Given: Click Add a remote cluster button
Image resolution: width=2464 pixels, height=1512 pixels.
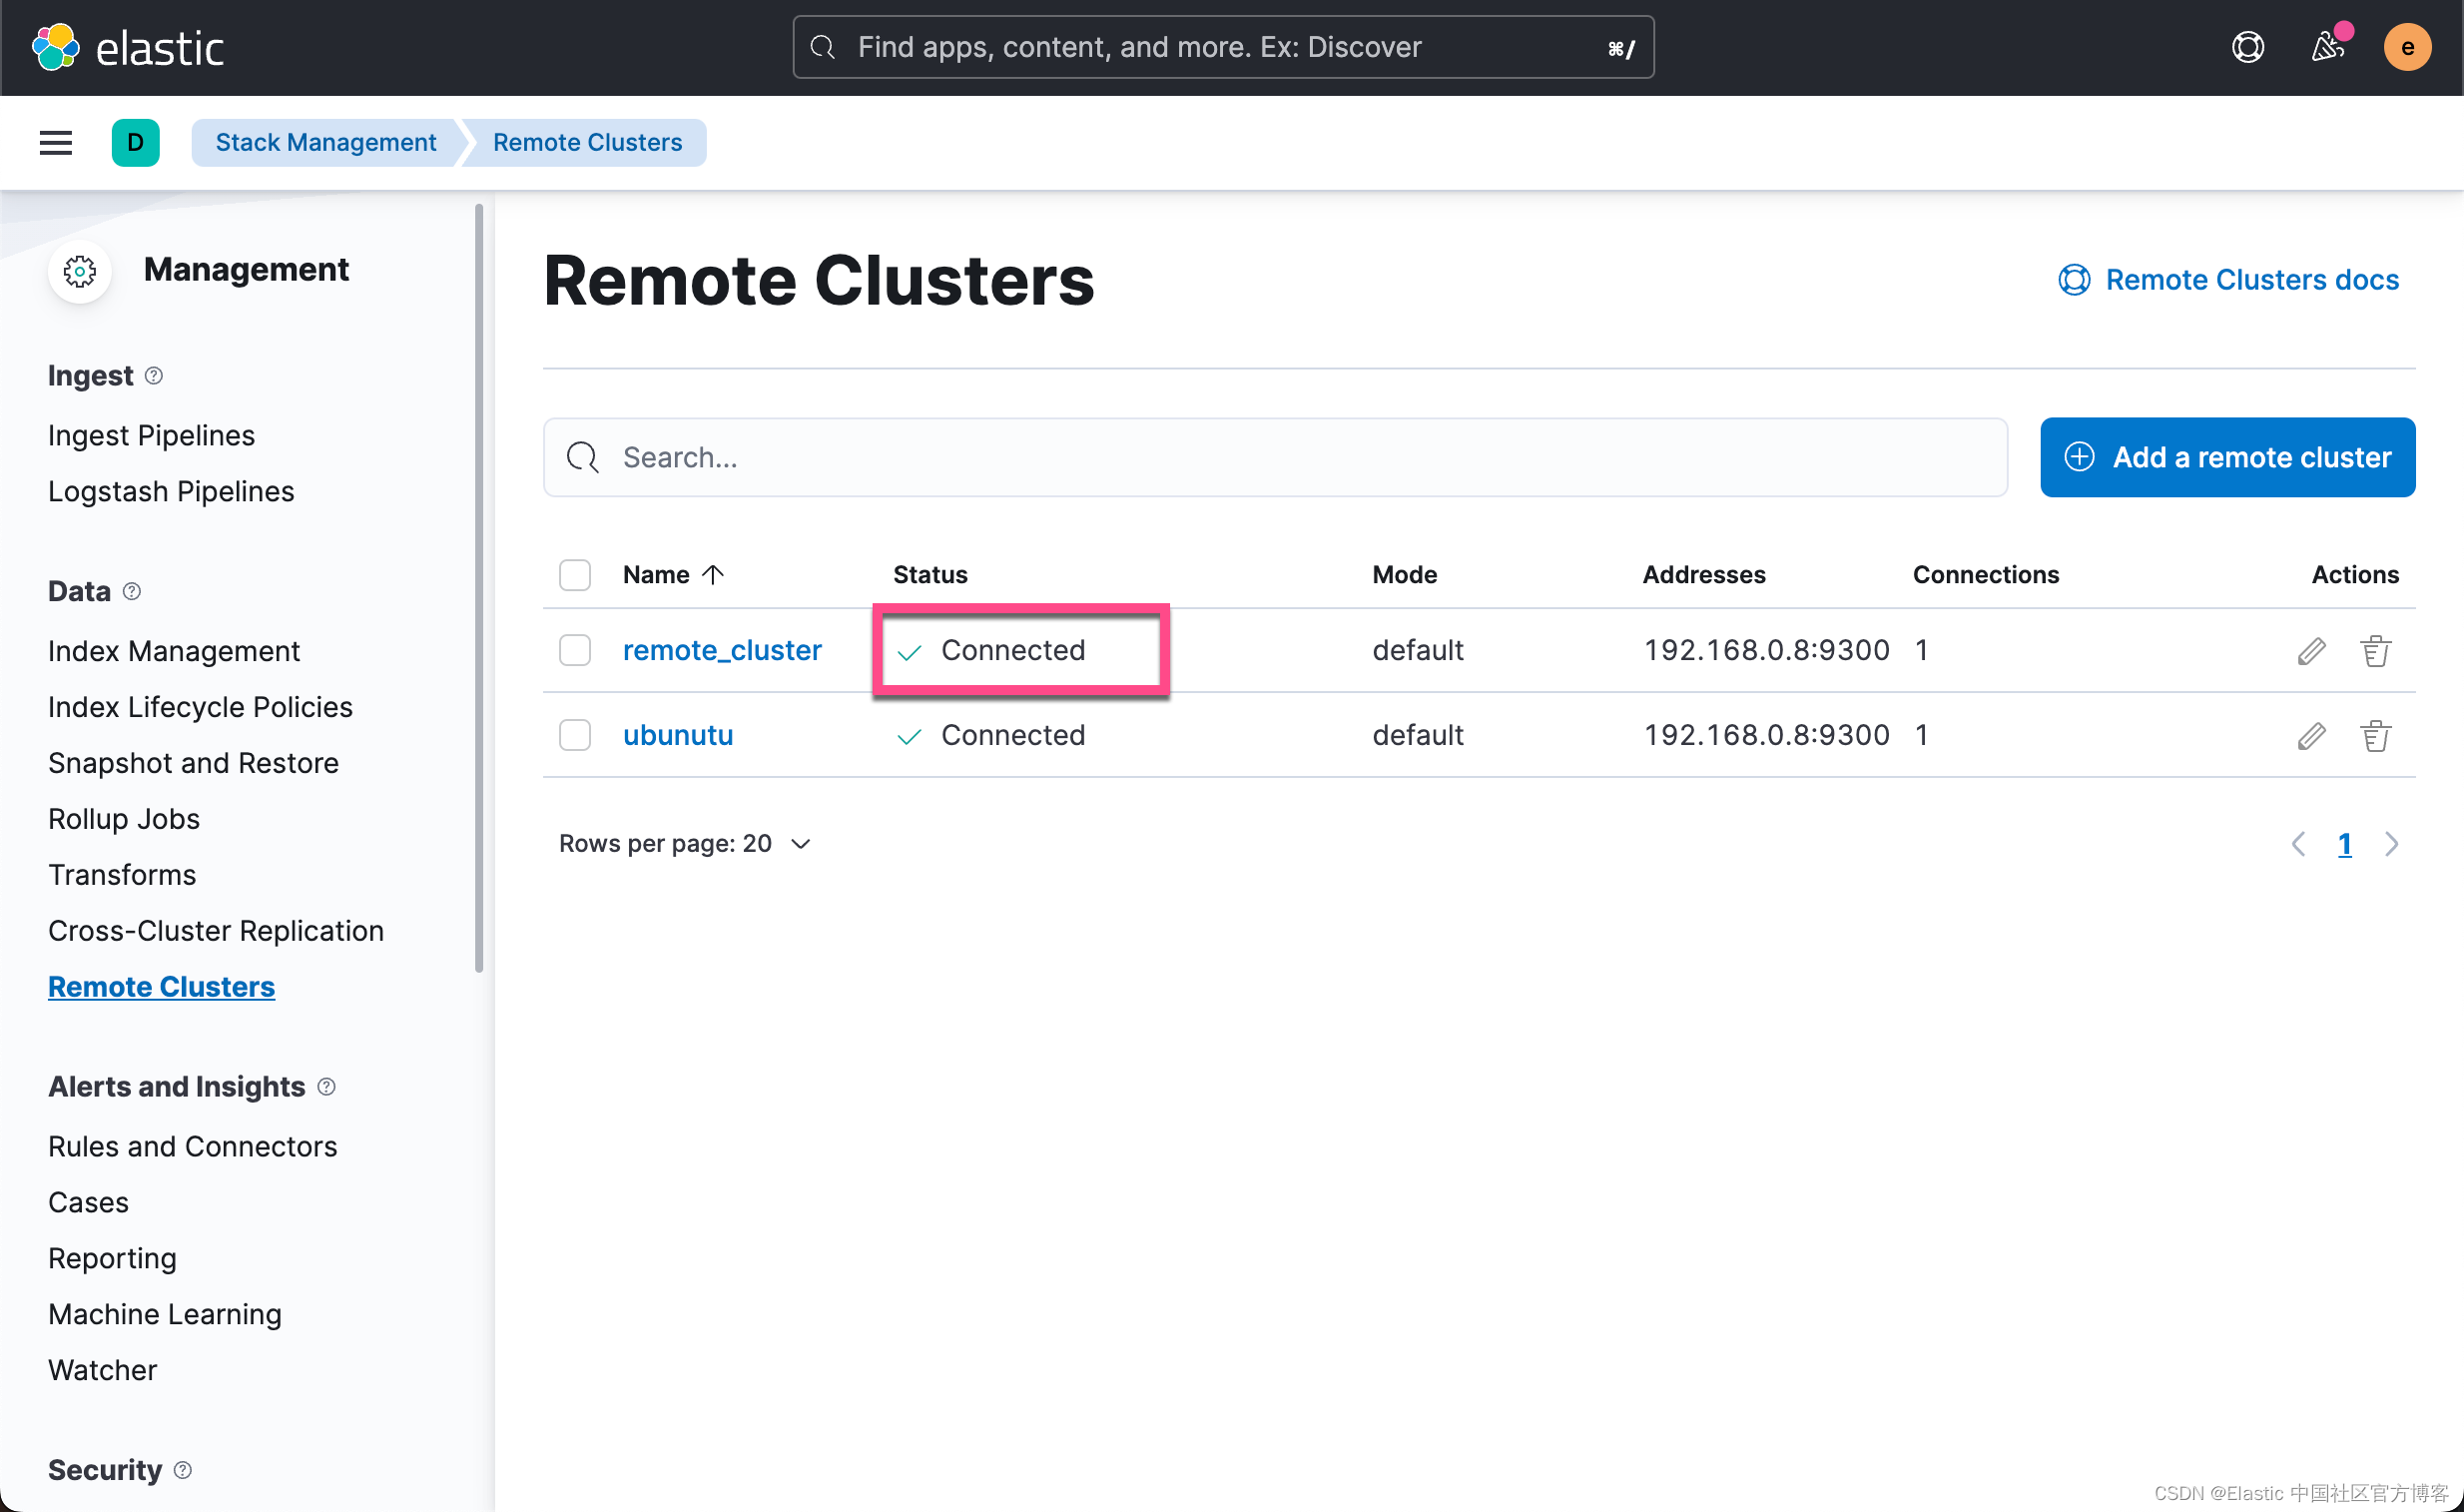Looking at the screenshot, I should (2227, 457).
